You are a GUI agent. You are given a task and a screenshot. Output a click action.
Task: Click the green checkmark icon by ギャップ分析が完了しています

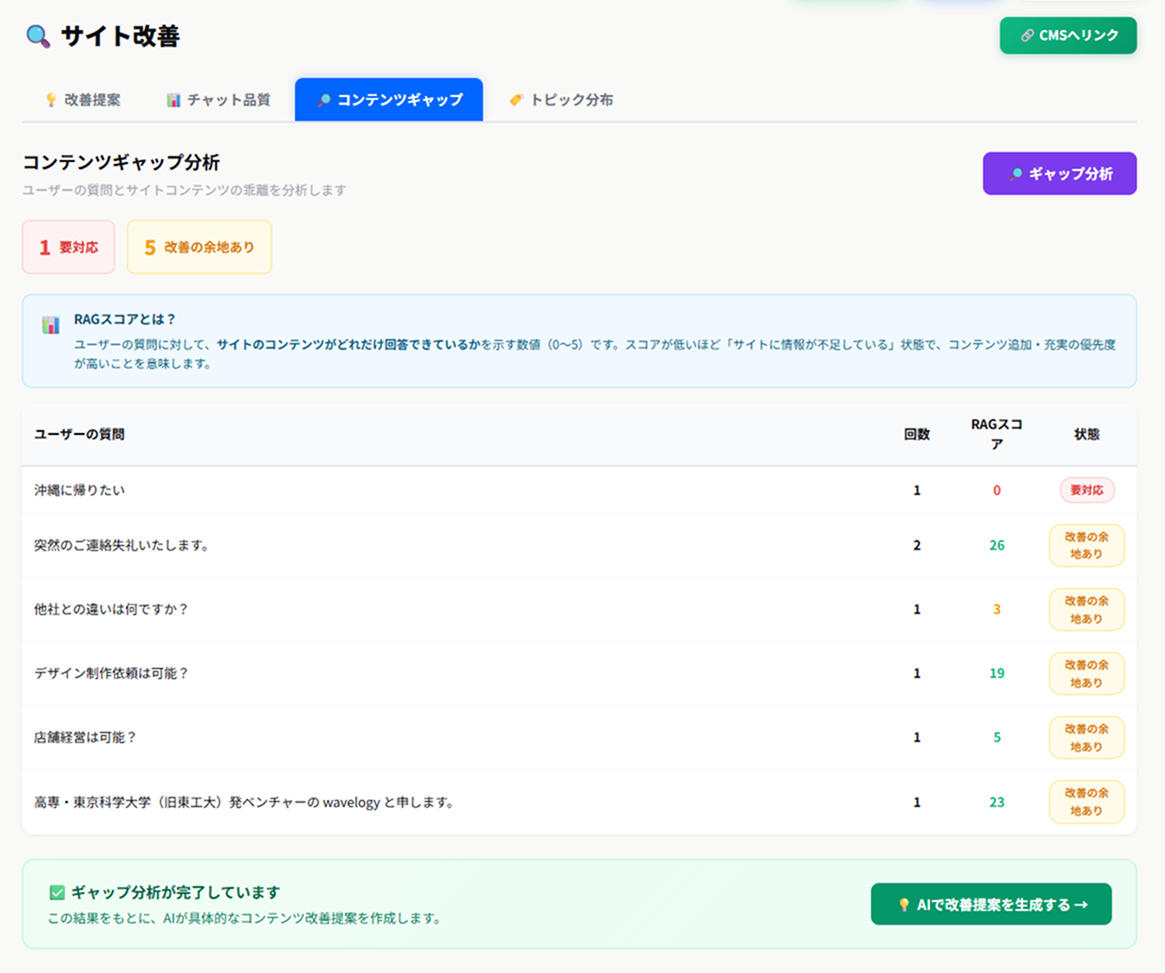[x=56, y=892]
